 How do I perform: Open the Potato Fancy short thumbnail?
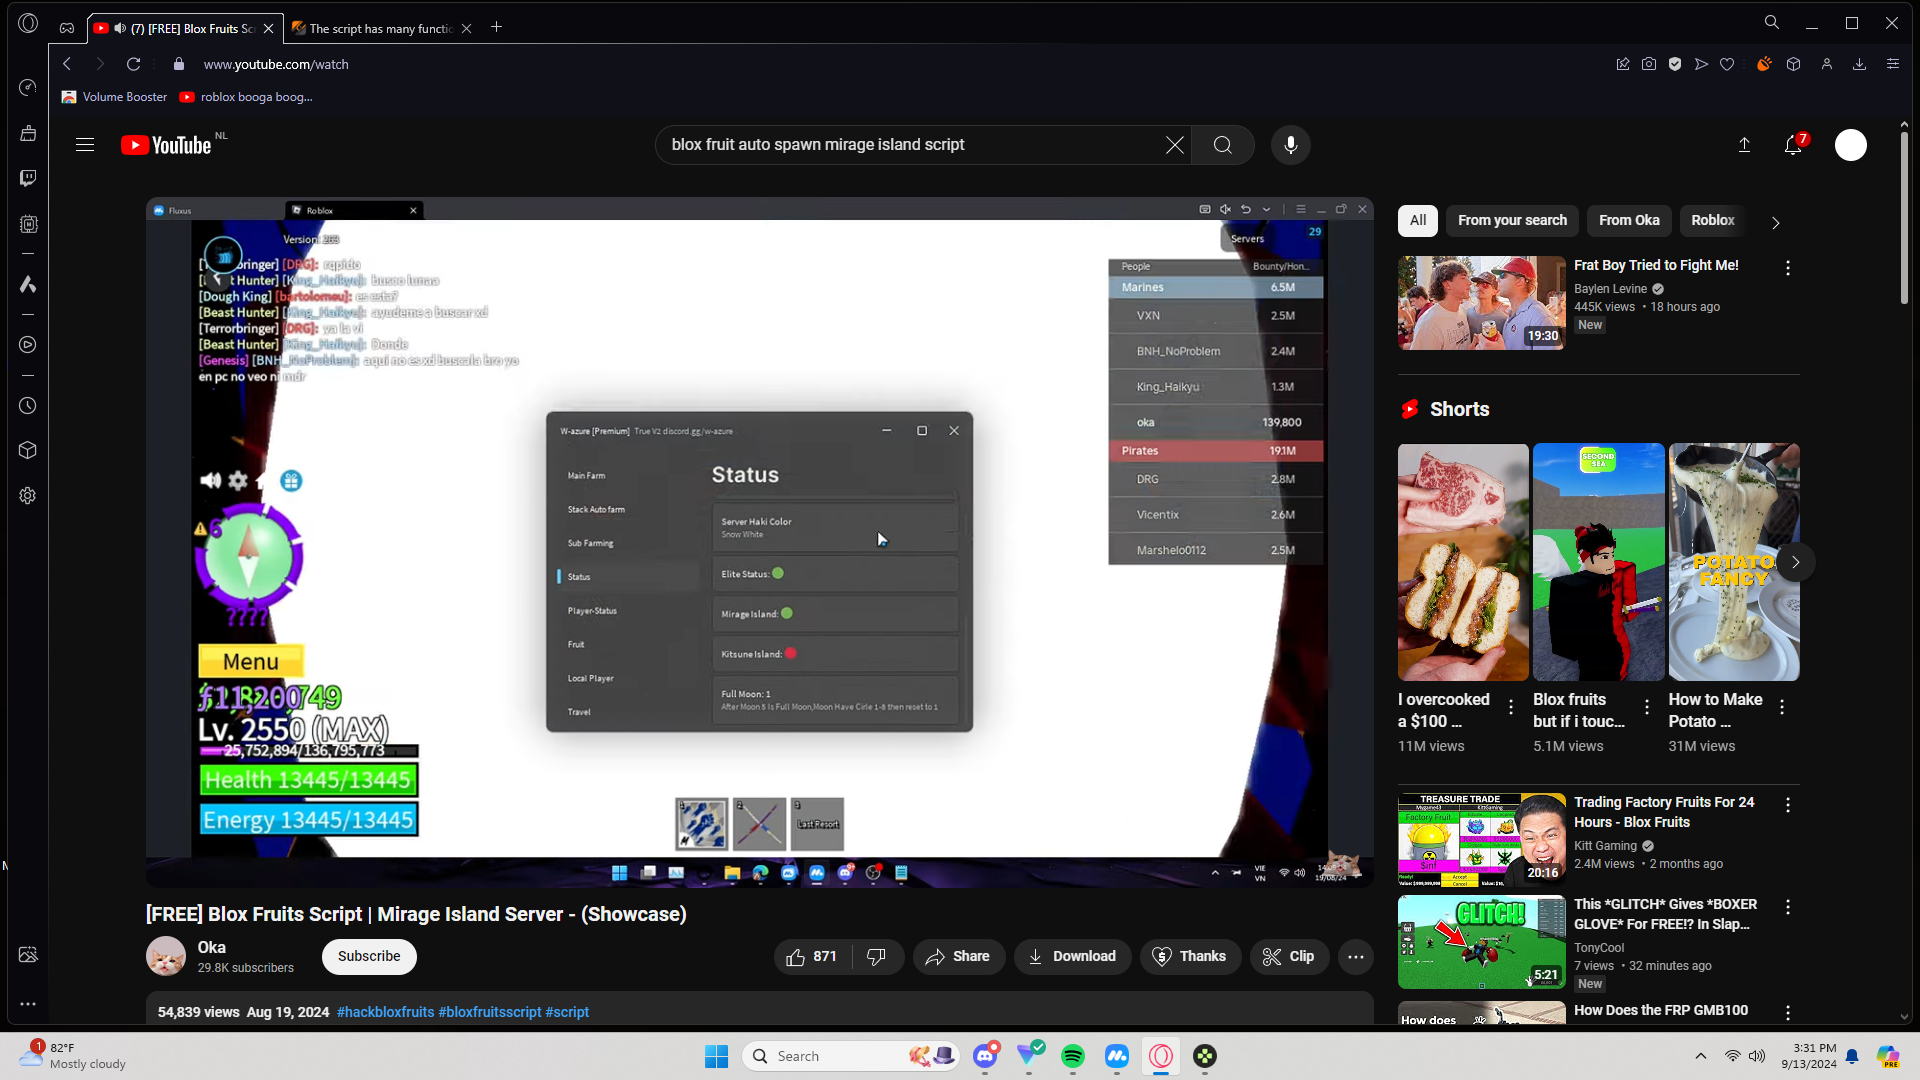(1734, 562)
